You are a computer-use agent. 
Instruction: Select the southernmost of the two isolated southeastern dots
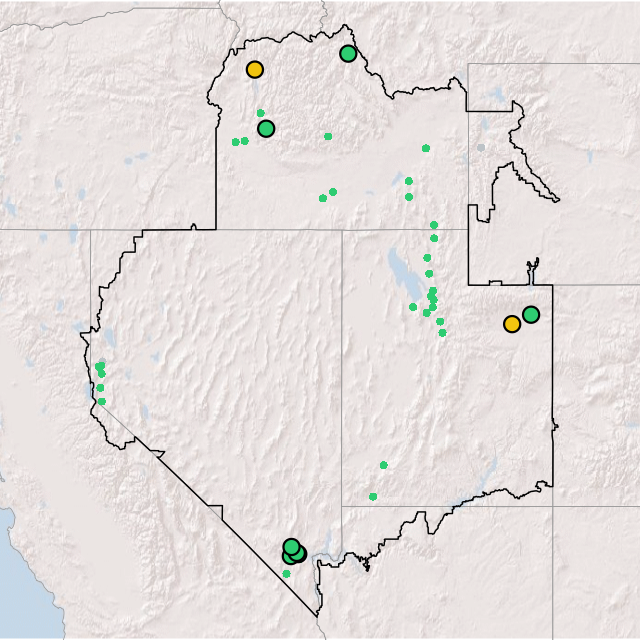(373, 496)
